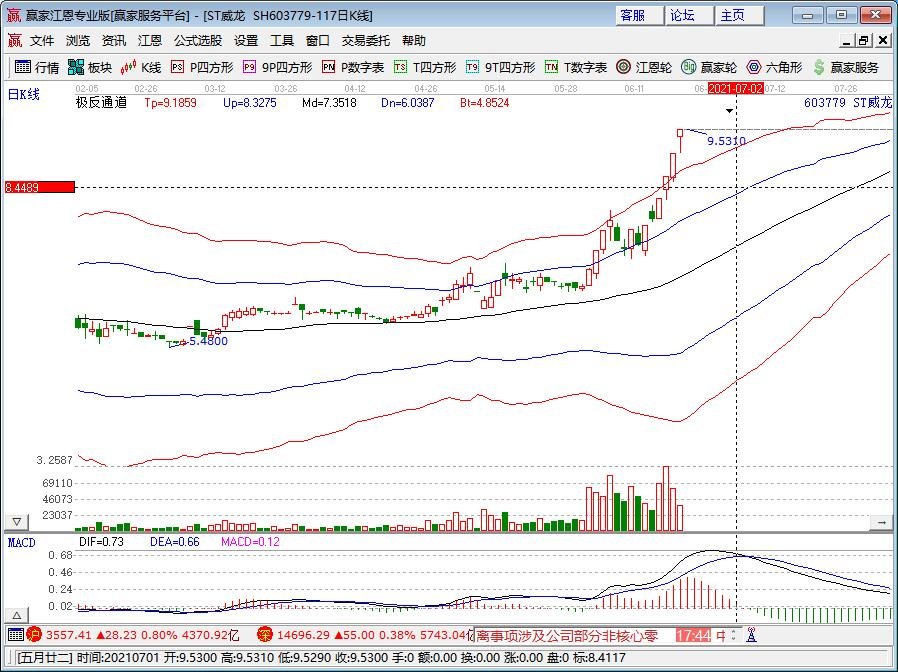This screenshot has width=898, height=672.
Task: Open the 公式选股 menu
Action: 198,41
